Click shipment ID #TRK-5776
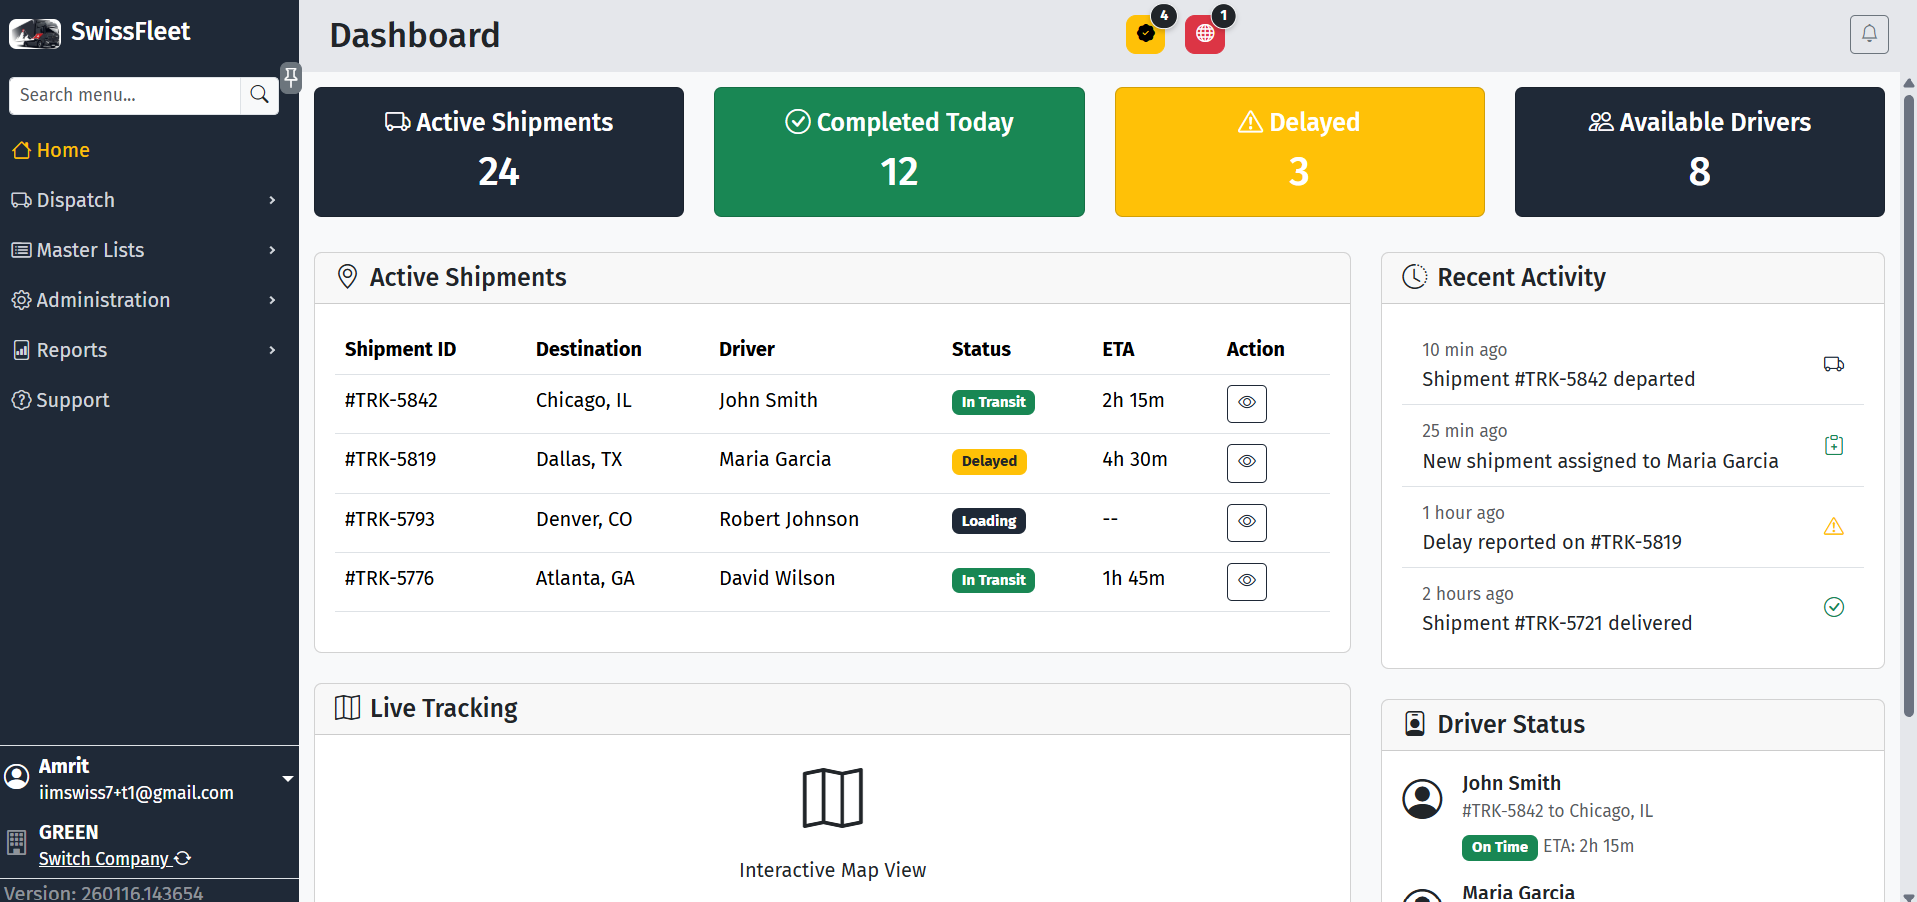 pos(389,578)
